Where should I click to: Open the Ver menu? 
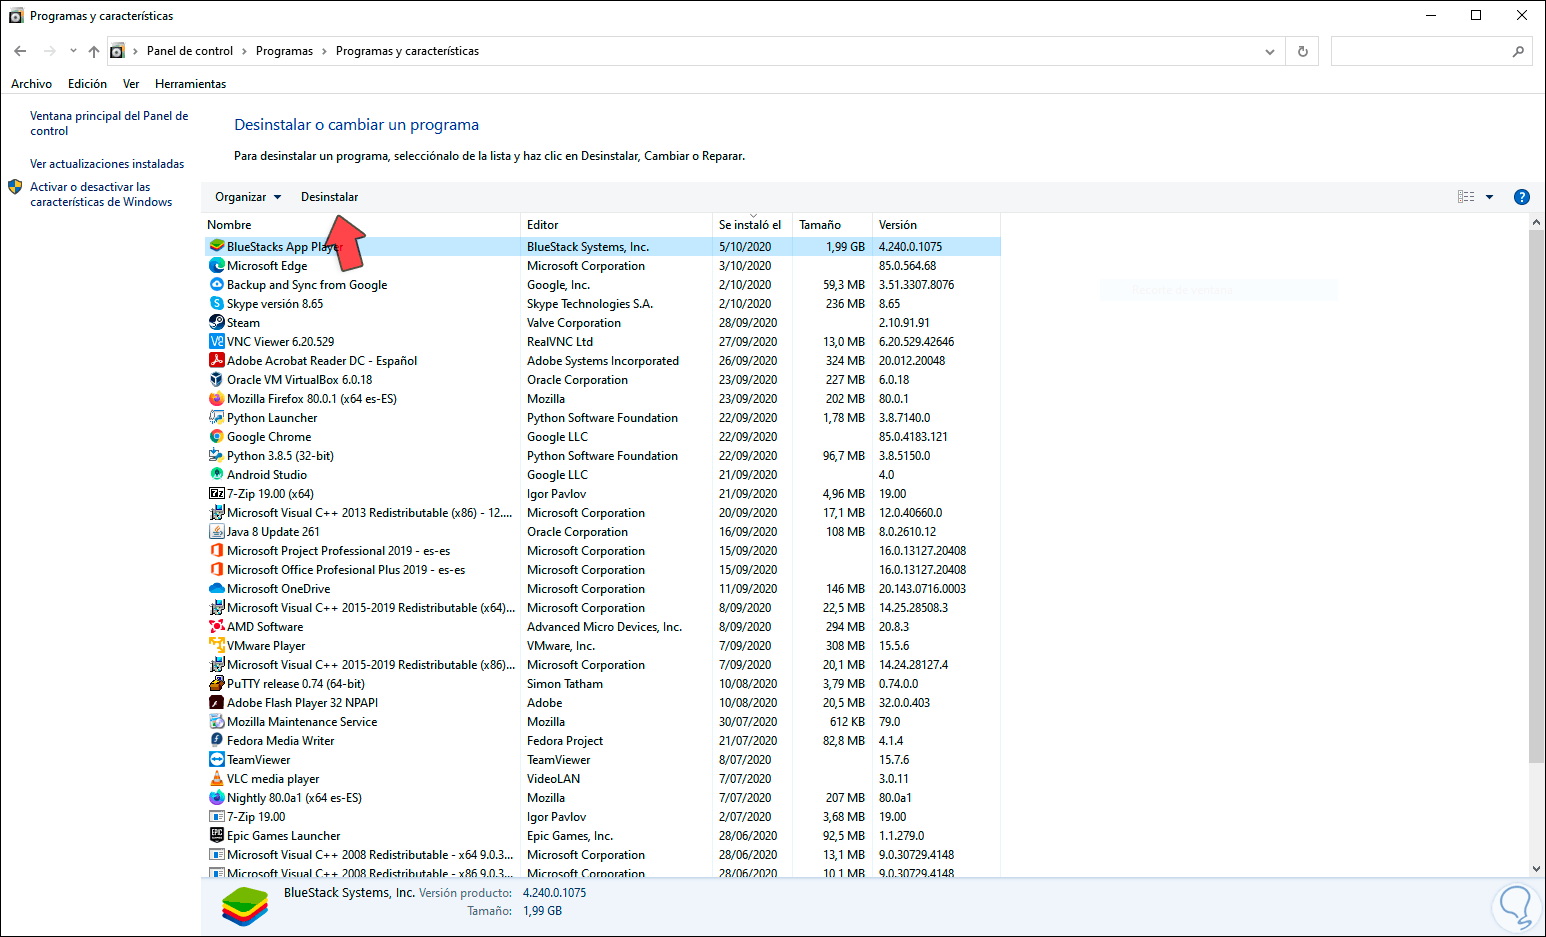coord(131,84)
